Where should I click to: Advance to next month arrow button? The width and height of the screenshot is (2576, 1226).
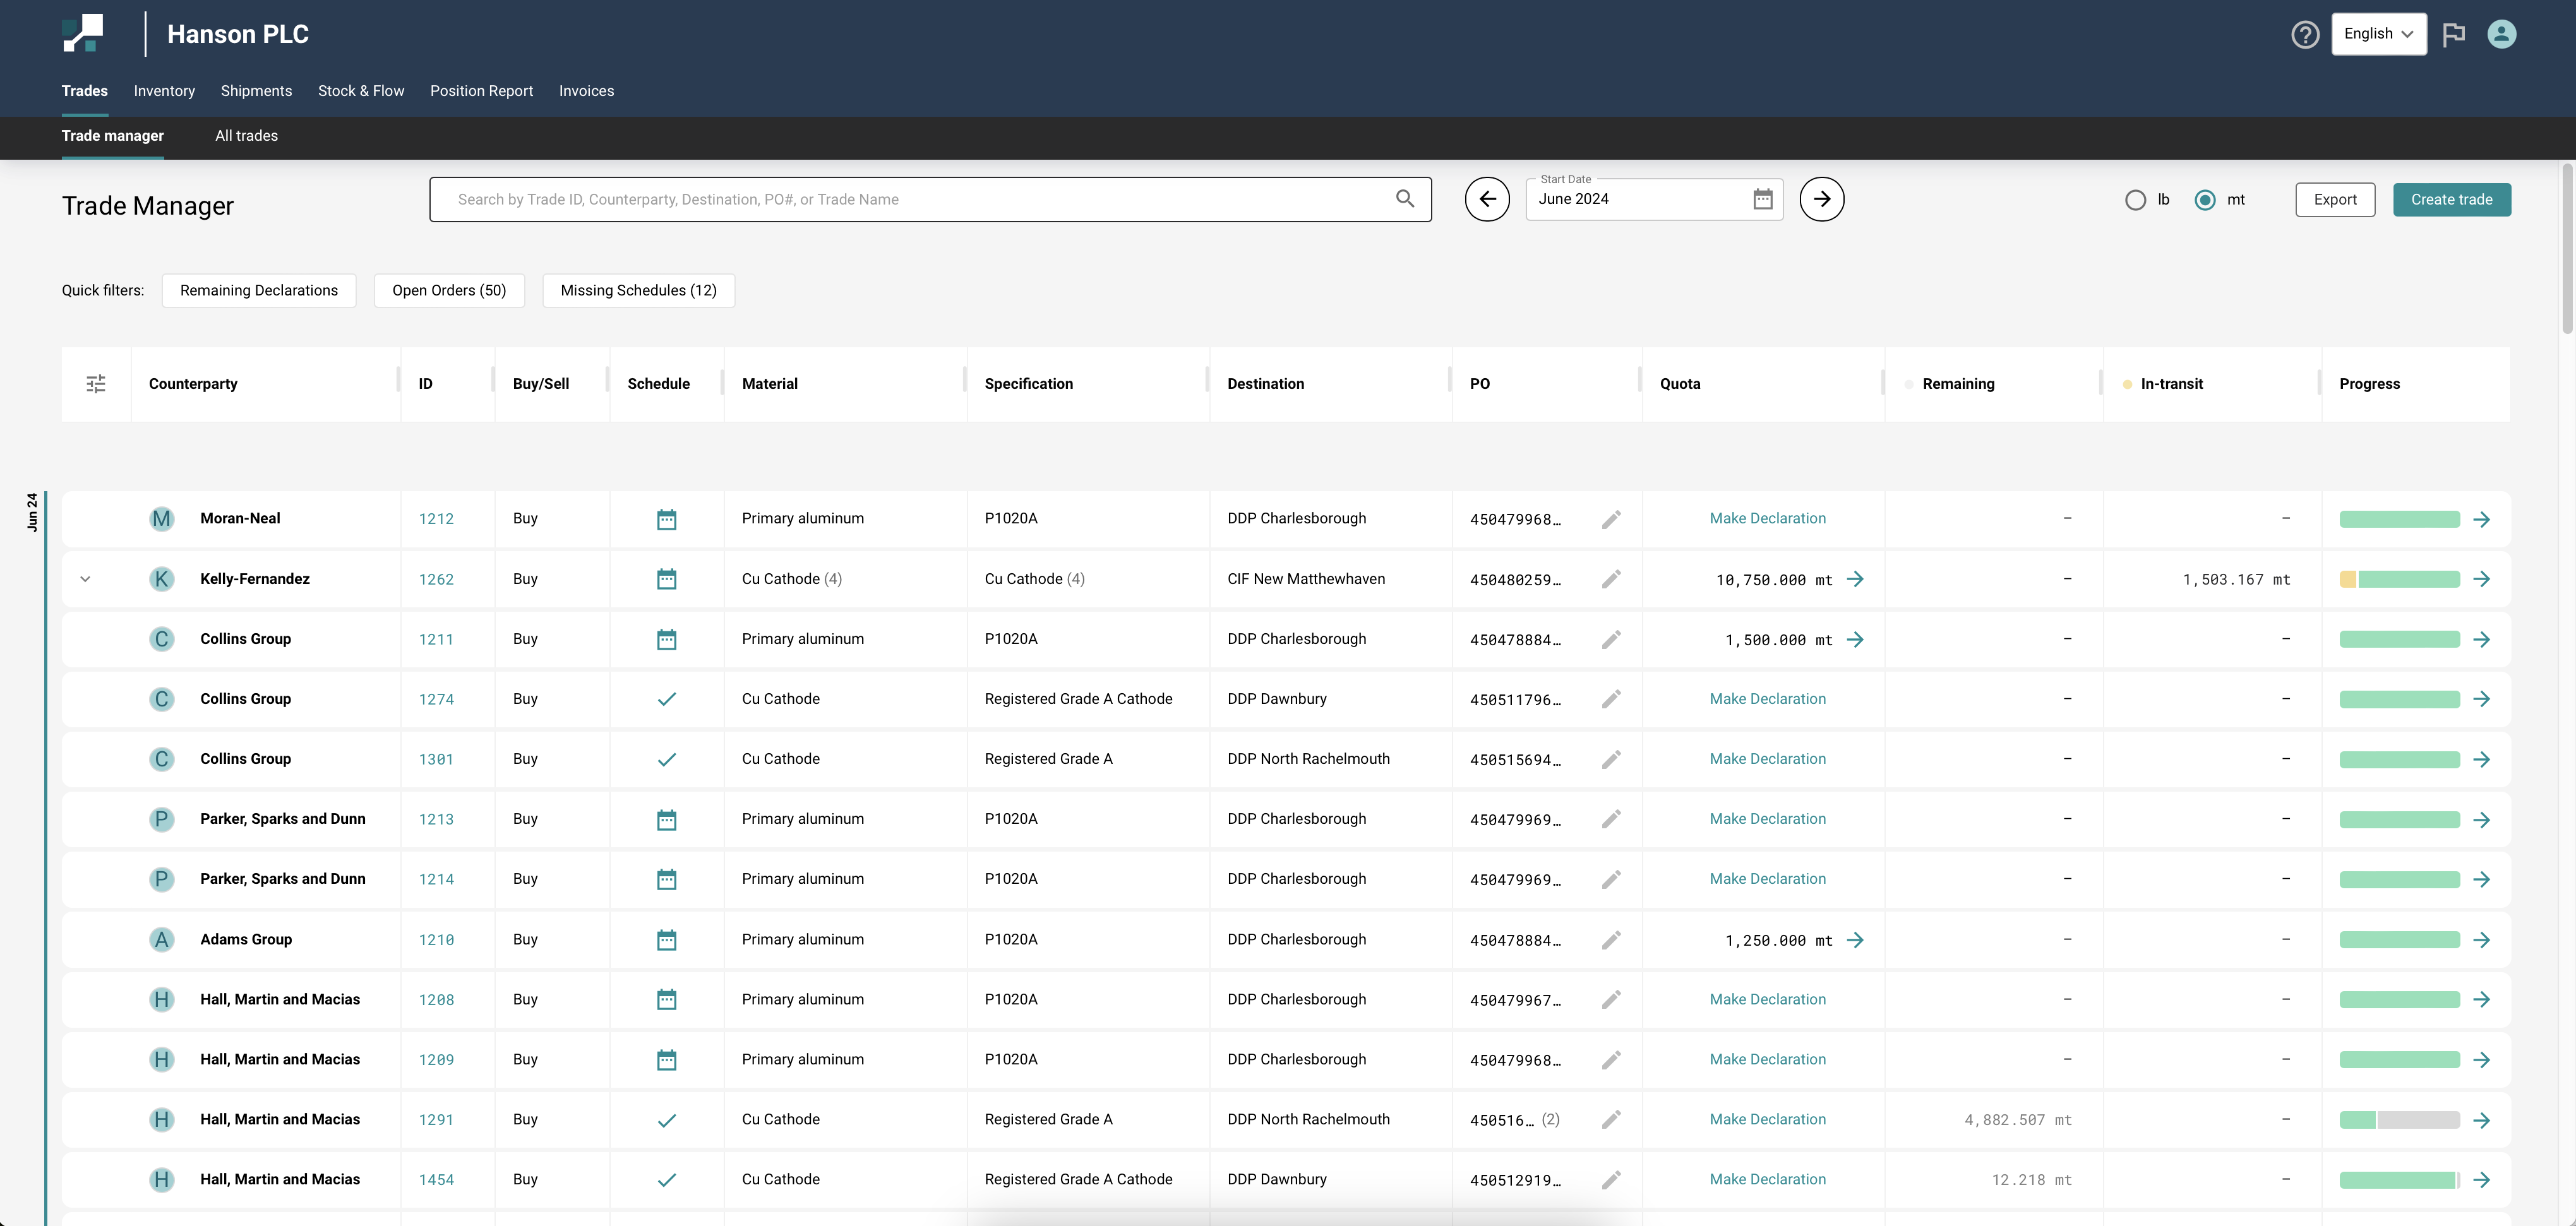click(1821, 199)
